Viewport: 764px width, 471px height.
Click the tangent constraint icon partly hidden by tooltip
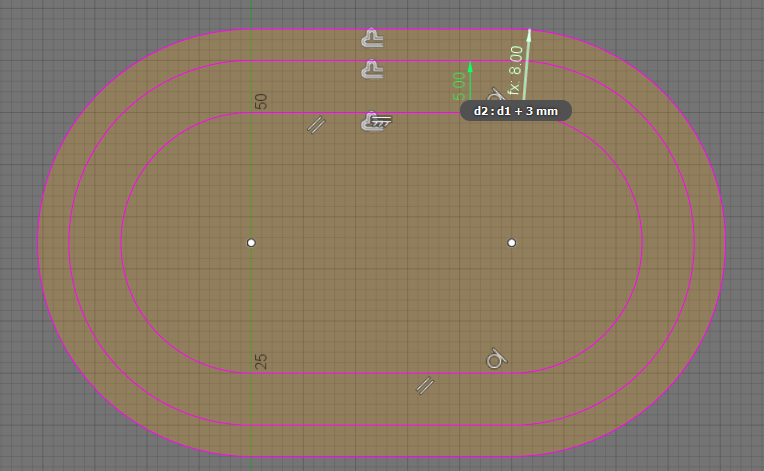tap(496, 94)
